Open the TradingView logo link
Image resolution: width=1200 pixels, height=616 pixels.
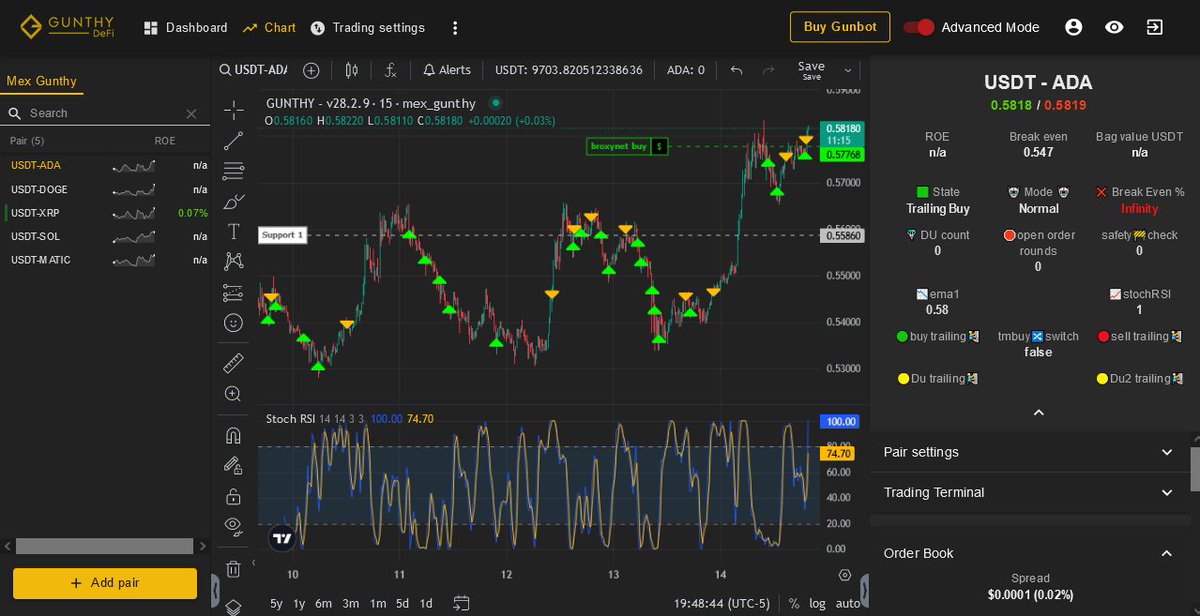coord(282,537)
